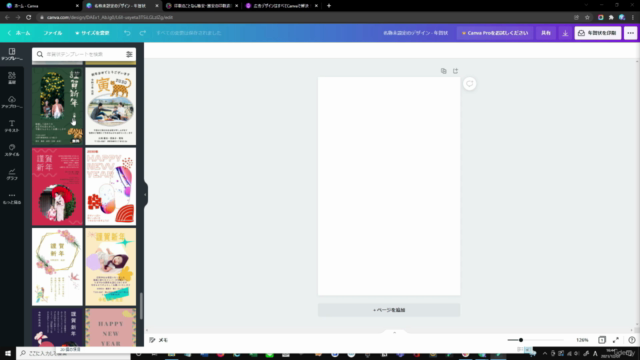This screenshot has height=360, width=640.
Task: Enter fullscreen presentation mode
Action: (x=616, y=340)
